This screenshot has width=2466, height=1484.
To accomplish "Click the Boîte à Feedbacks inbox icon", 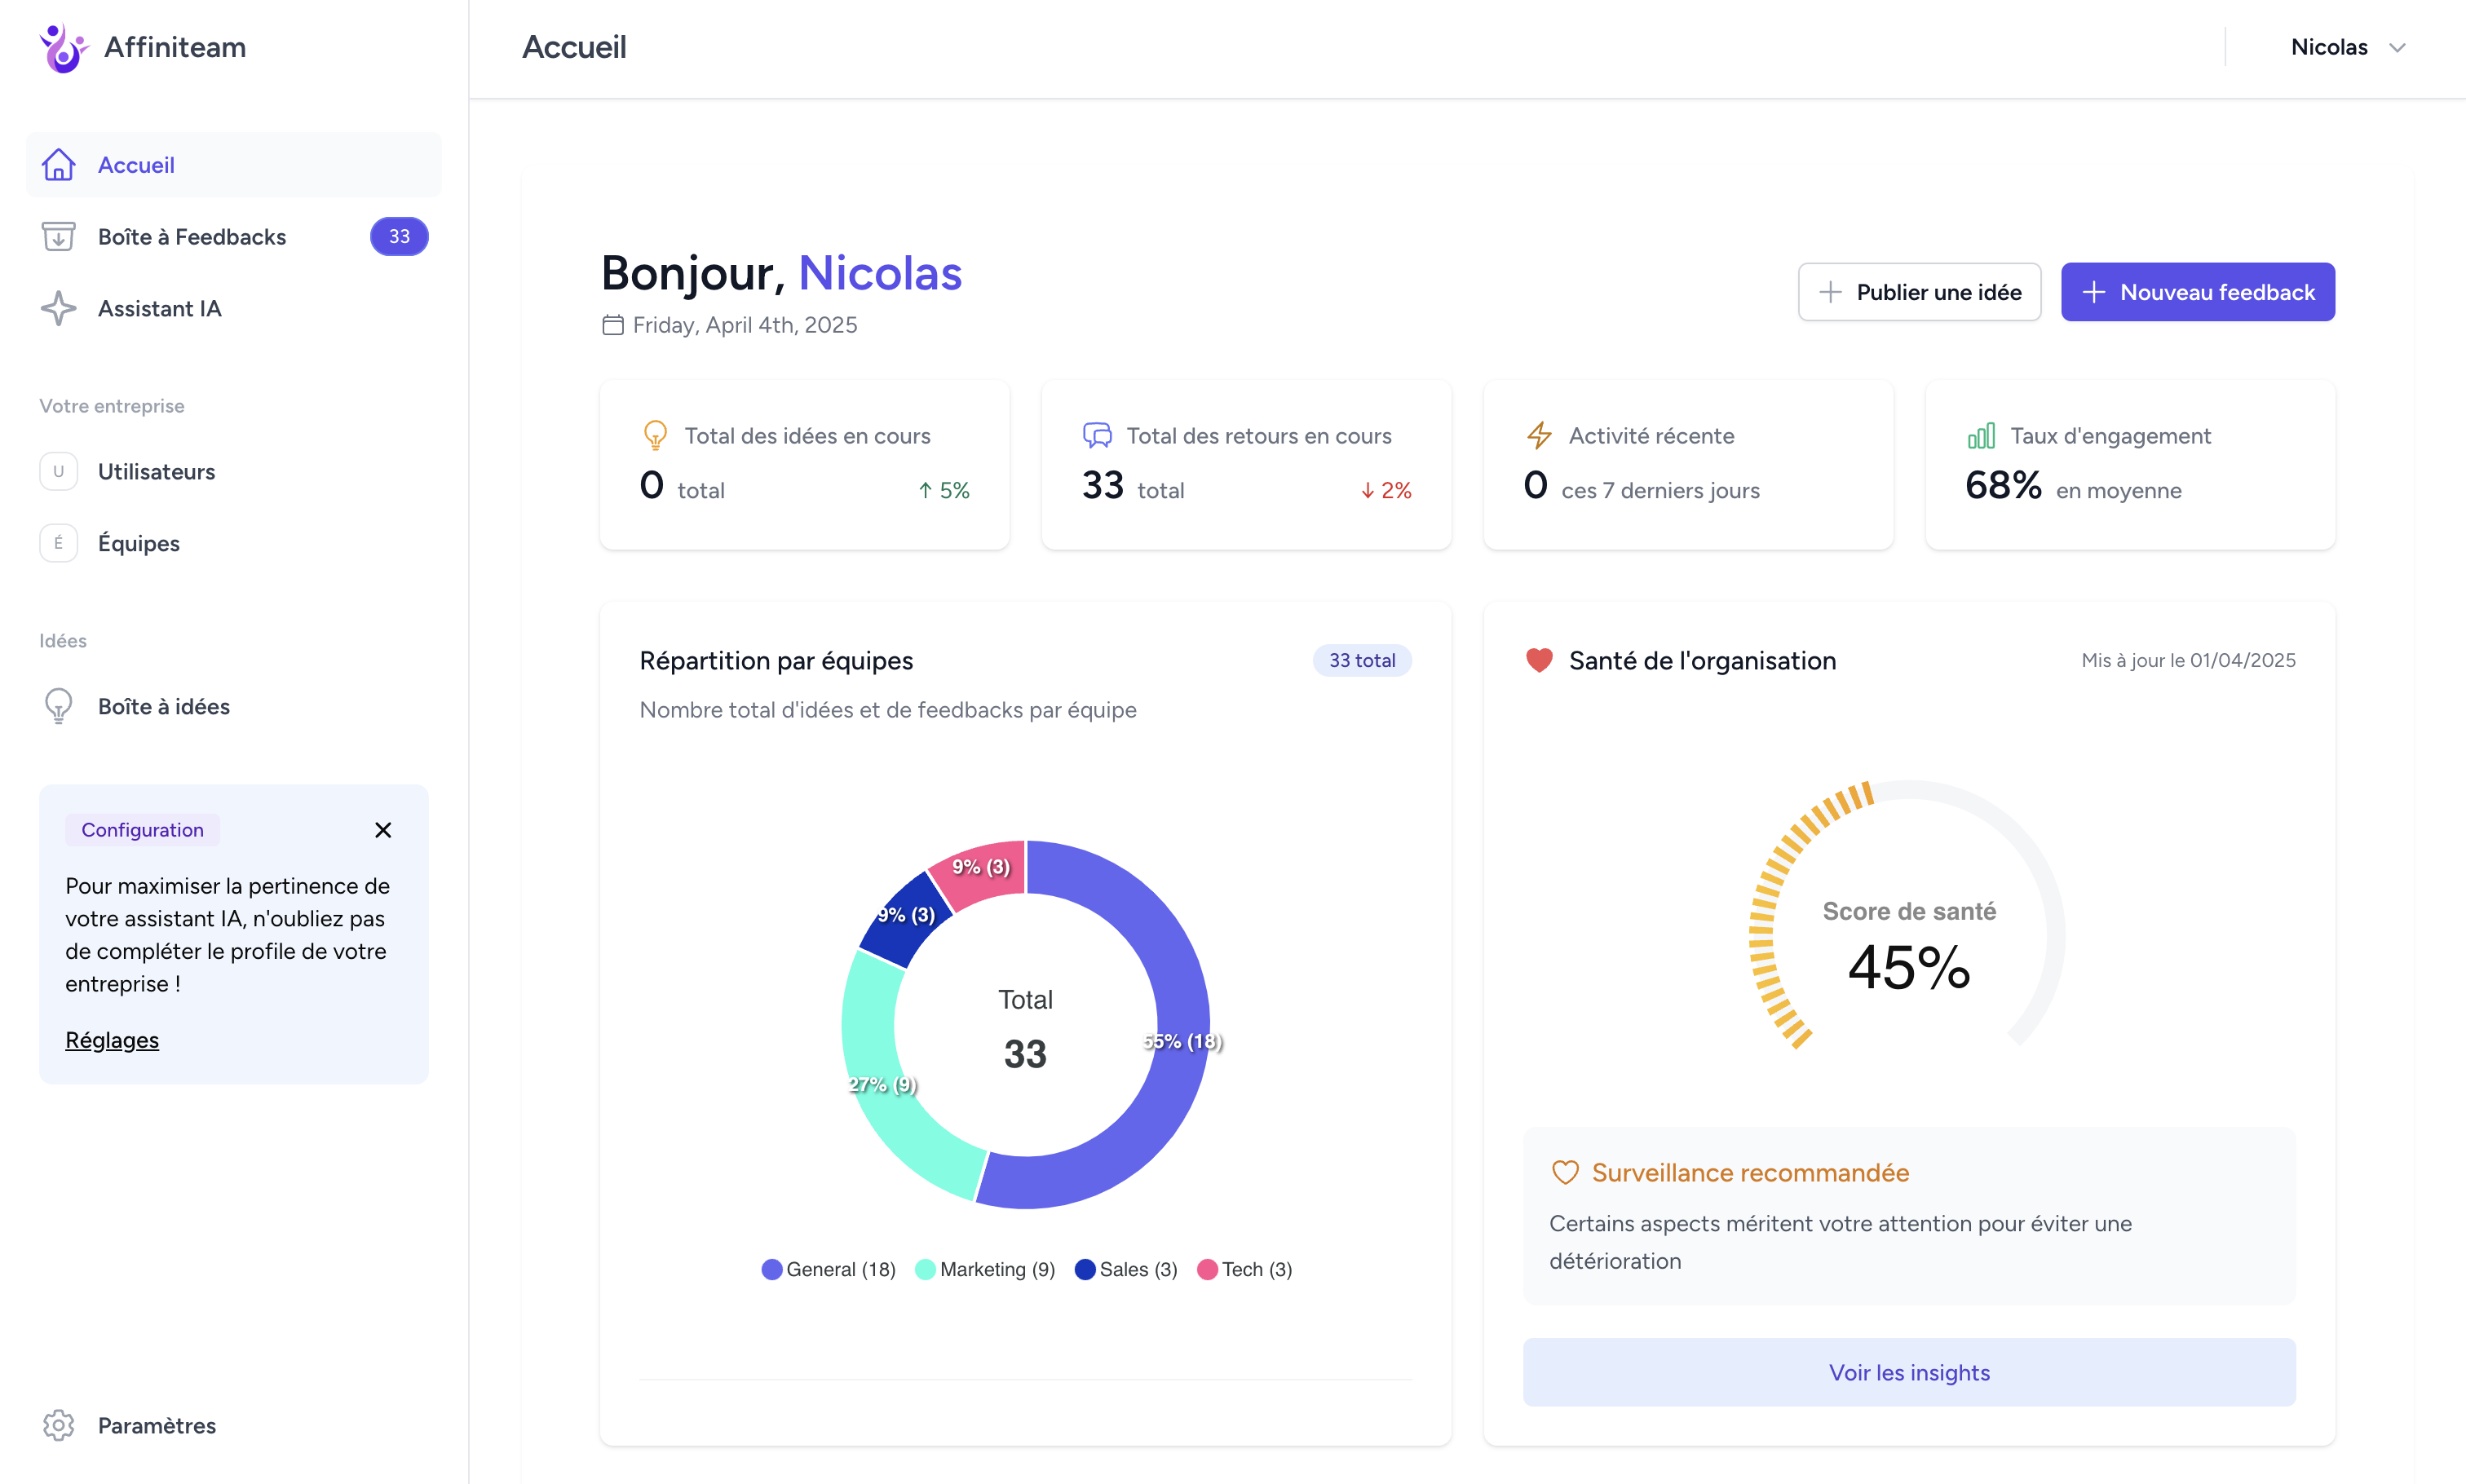I will pyautogui.click(x=59, y=237).
